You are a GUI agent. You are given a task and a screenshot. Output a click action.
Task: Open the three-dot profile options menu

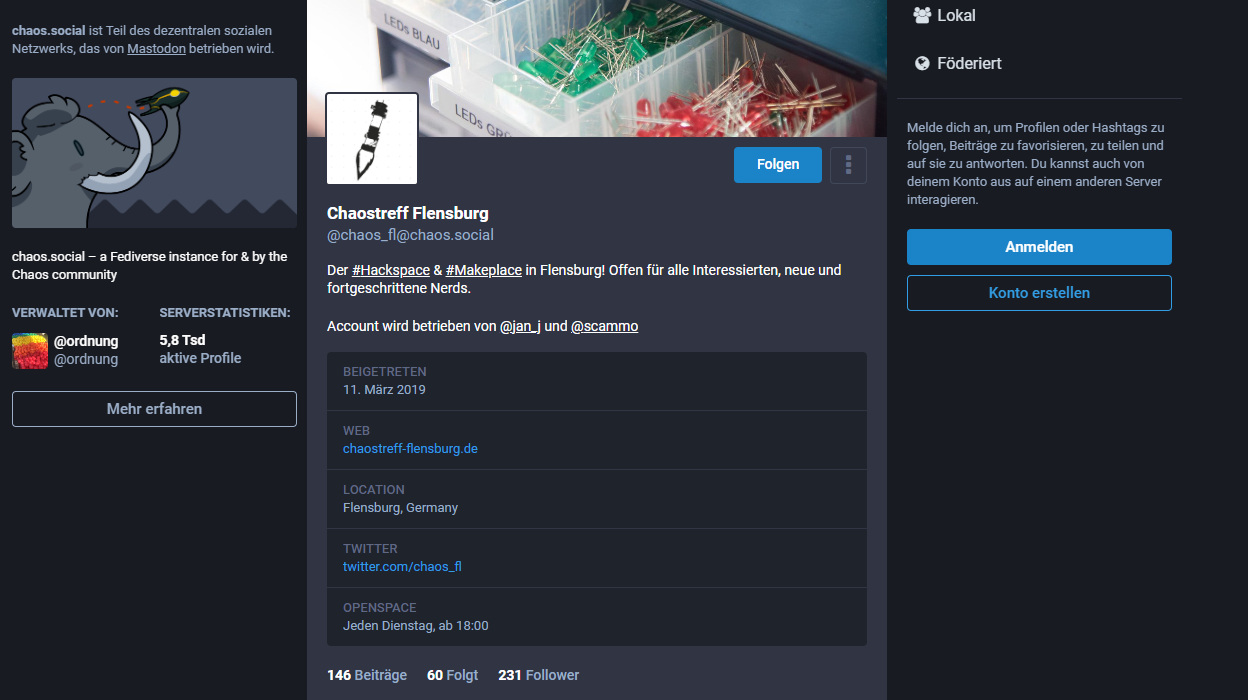pyautogui.click(x=848, y=165)
